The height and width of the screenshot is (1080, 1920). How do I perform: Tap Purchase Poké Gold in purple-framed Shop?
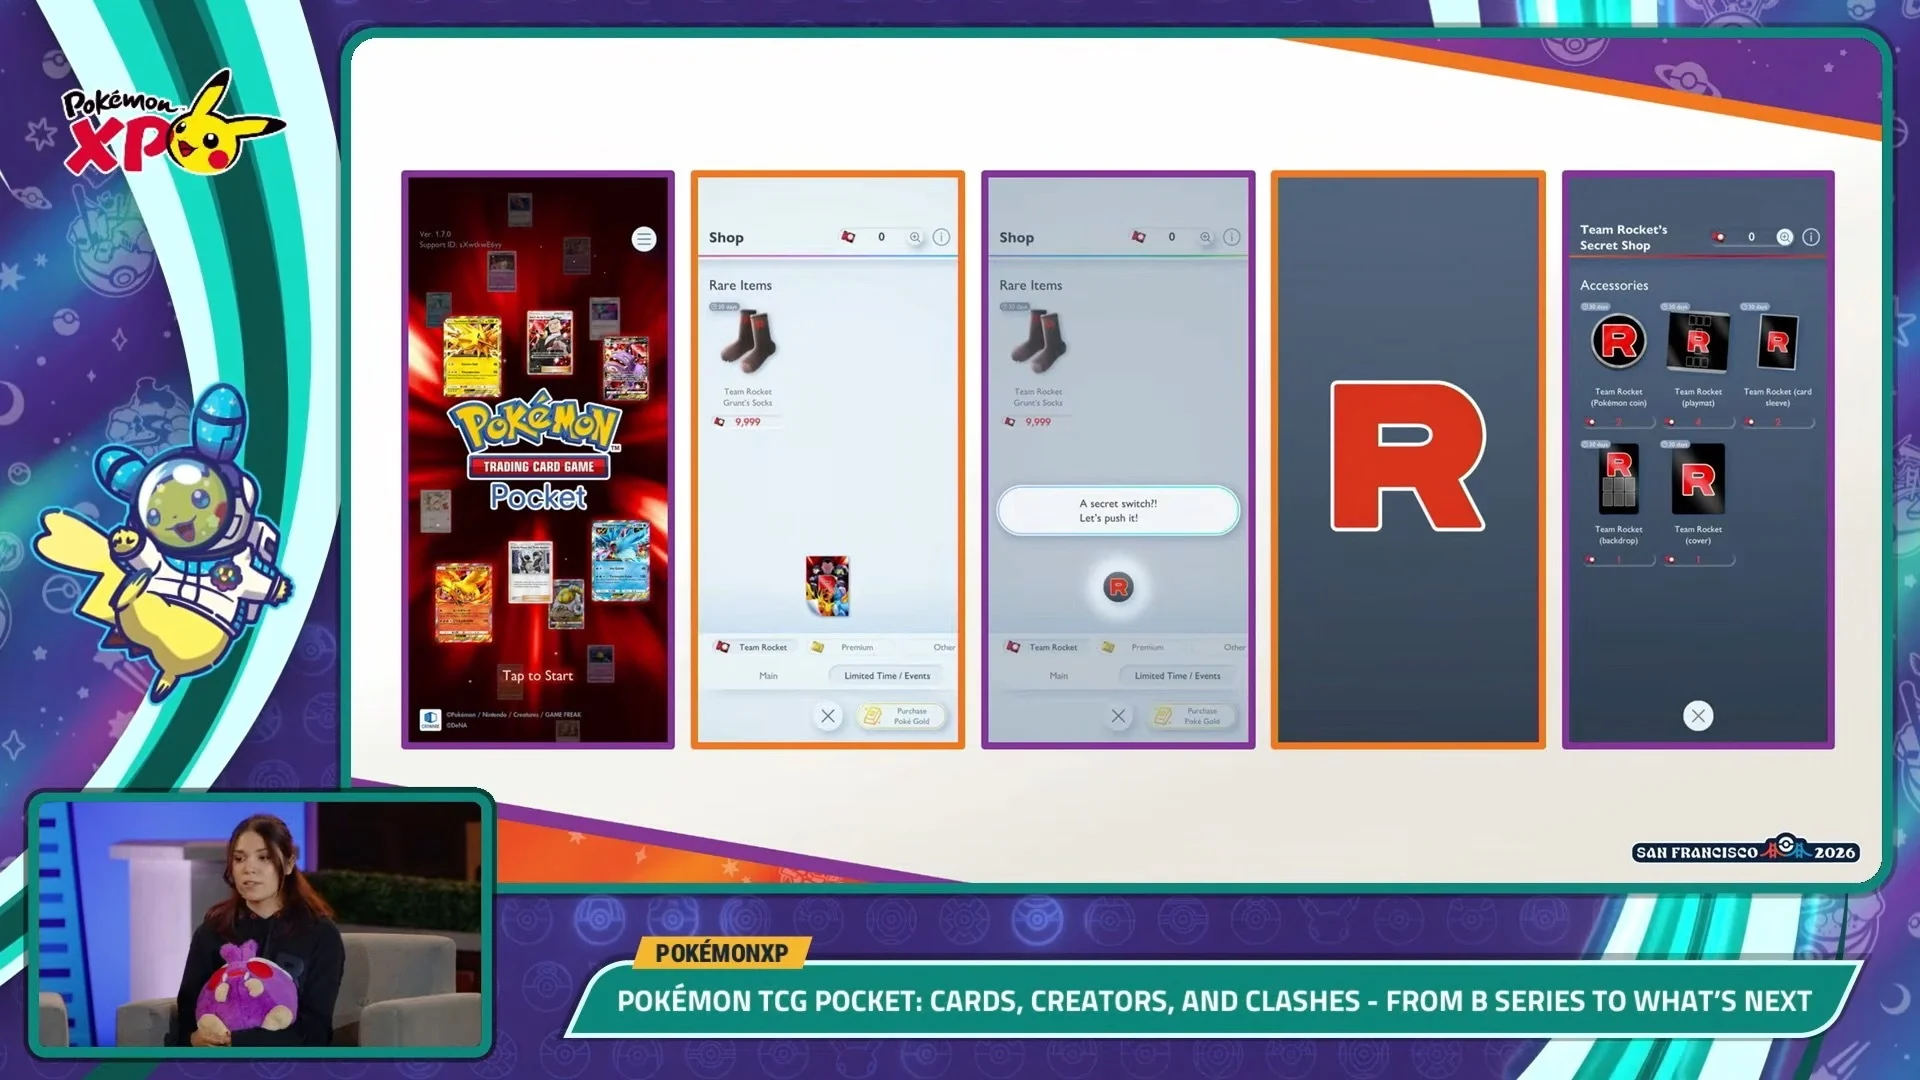pos(1191,716)
